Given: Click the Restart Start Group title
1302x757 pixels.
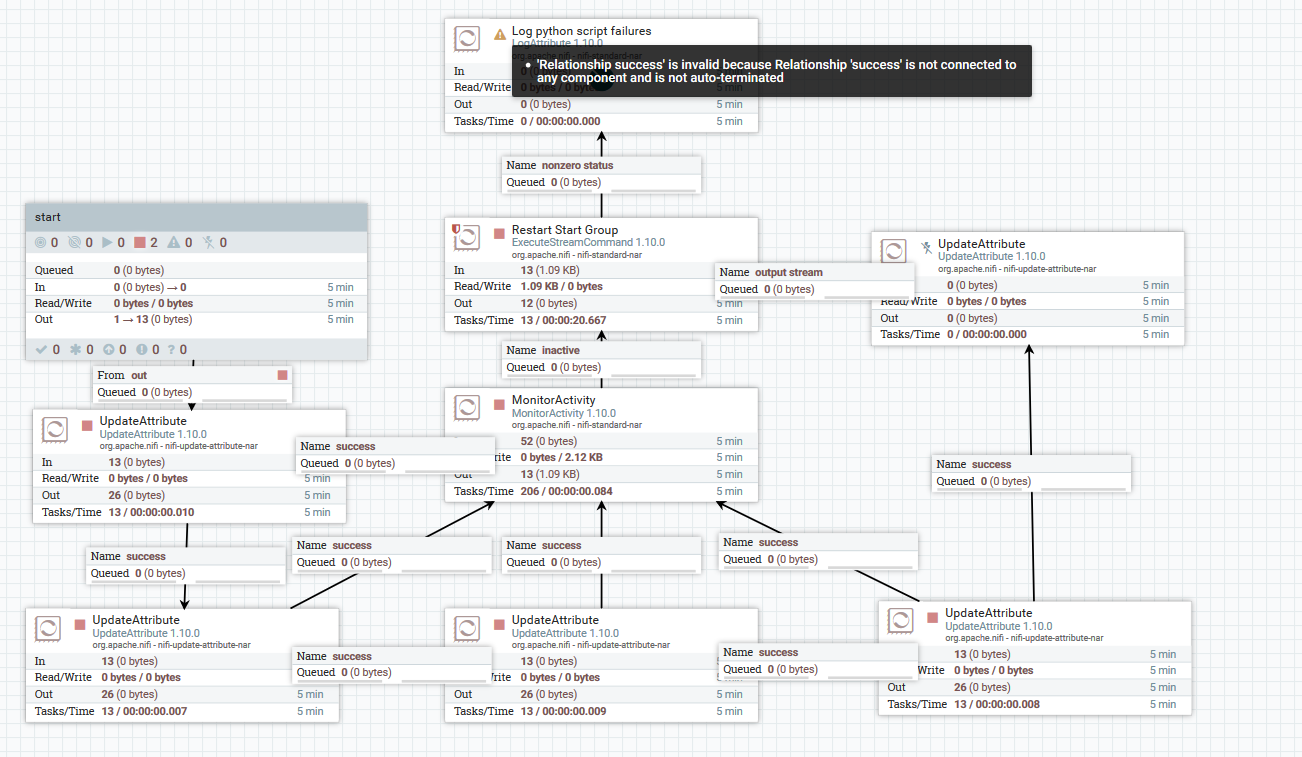Looking at the screenshot, I should pos(565,229).
